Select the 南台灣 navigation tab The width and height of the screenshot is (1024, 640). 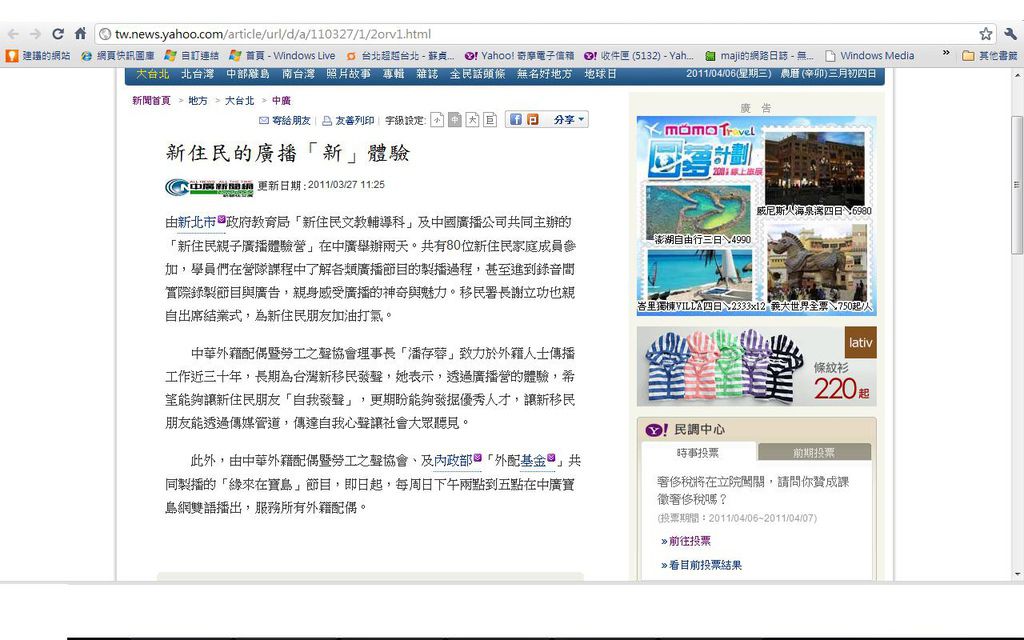pyautogui.click(x=298, y=74)
